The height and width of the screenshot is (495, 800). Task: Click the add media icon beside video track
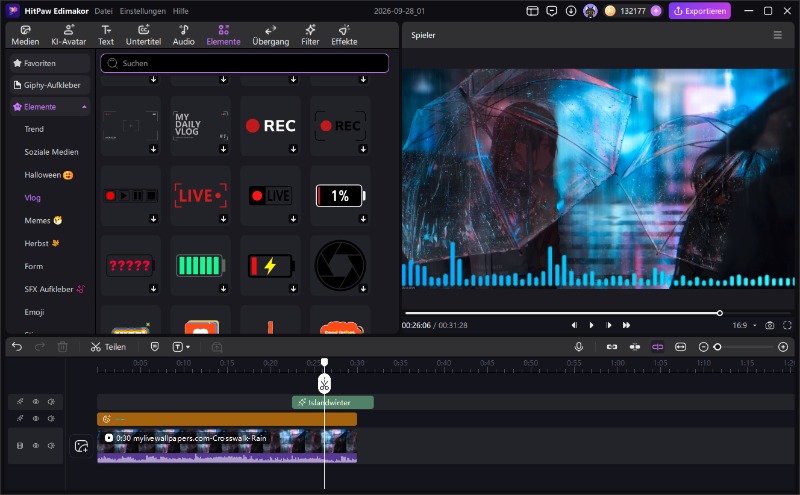(x=81, y=446)
